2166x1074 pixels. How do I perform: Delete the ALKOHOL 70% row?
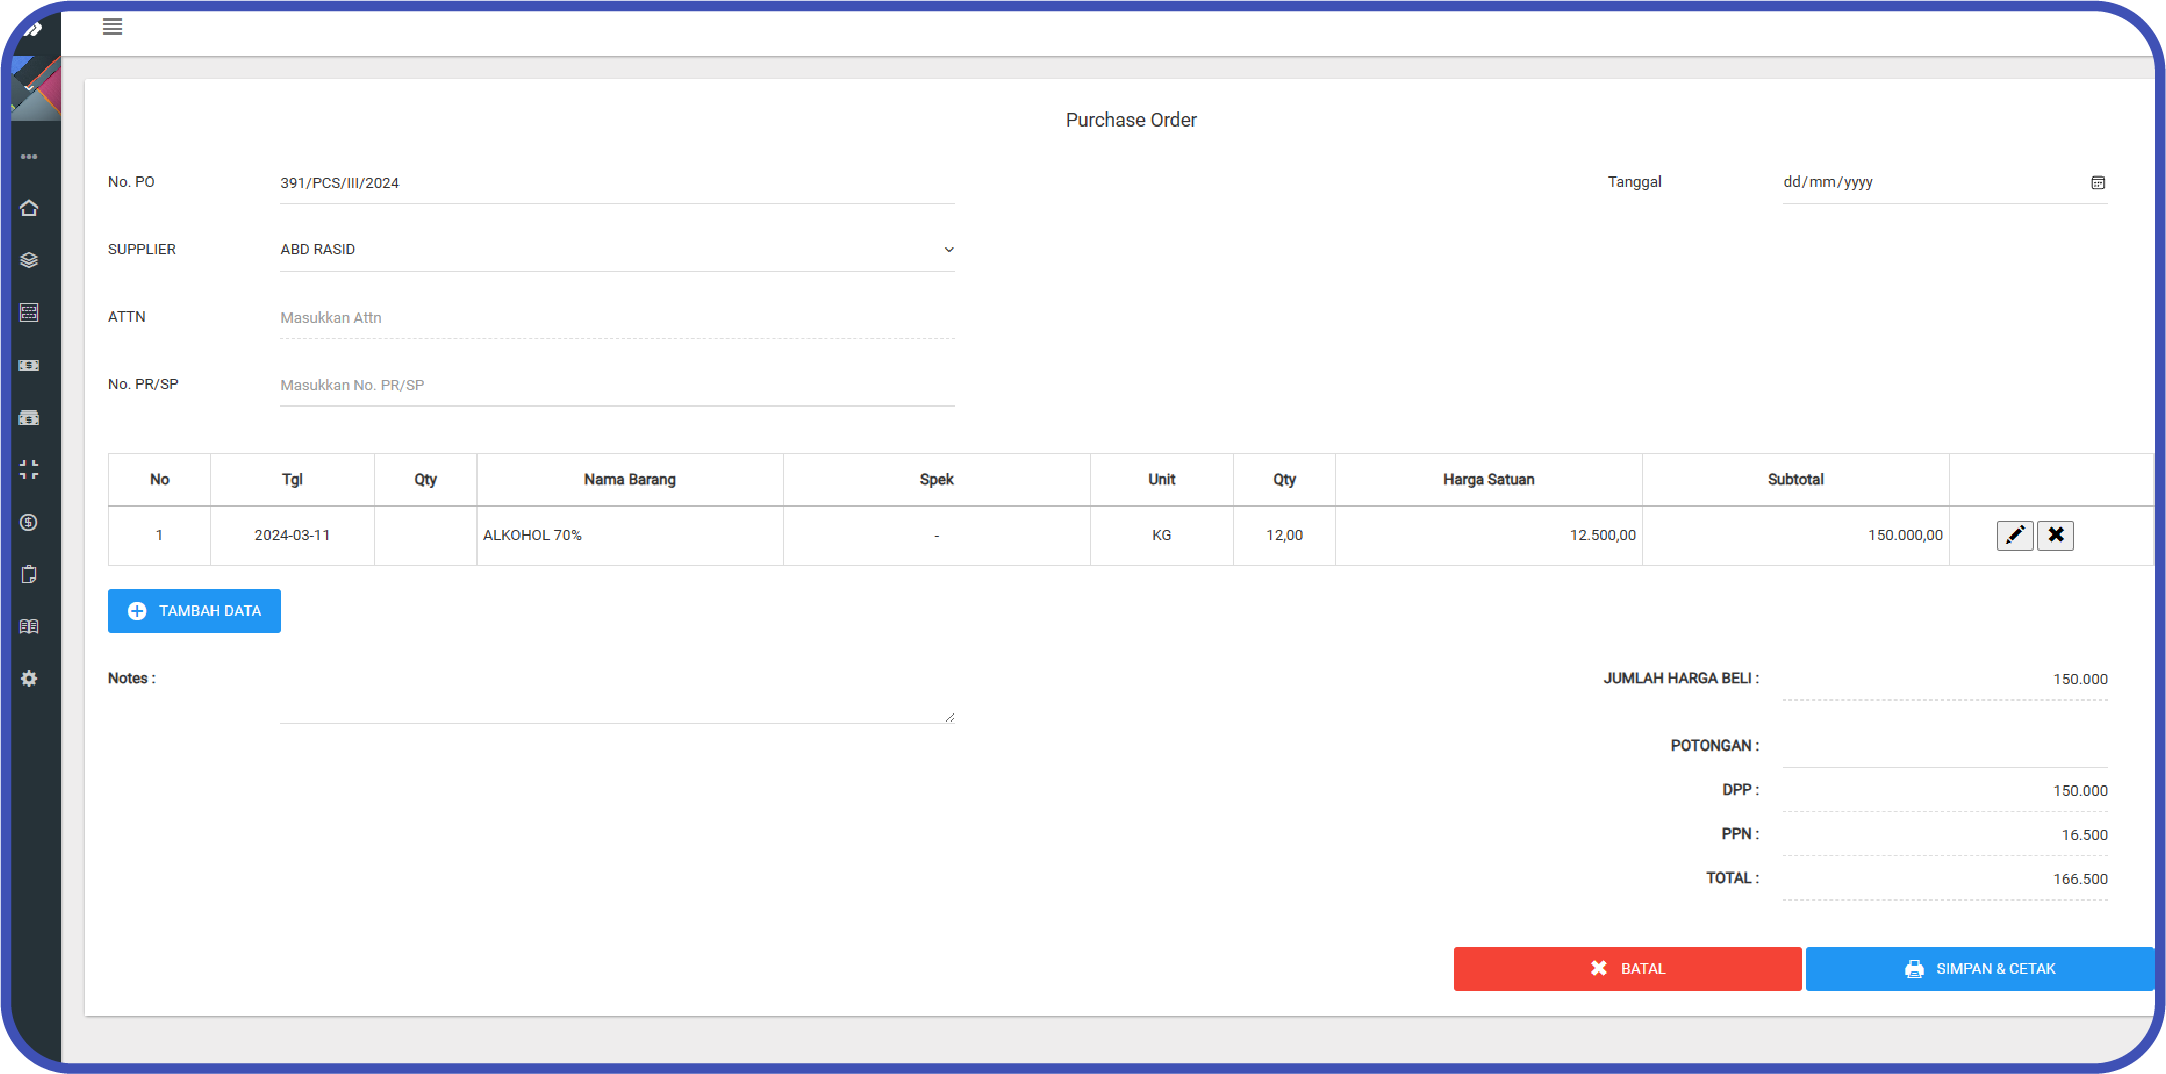[x=2055, y=535]
